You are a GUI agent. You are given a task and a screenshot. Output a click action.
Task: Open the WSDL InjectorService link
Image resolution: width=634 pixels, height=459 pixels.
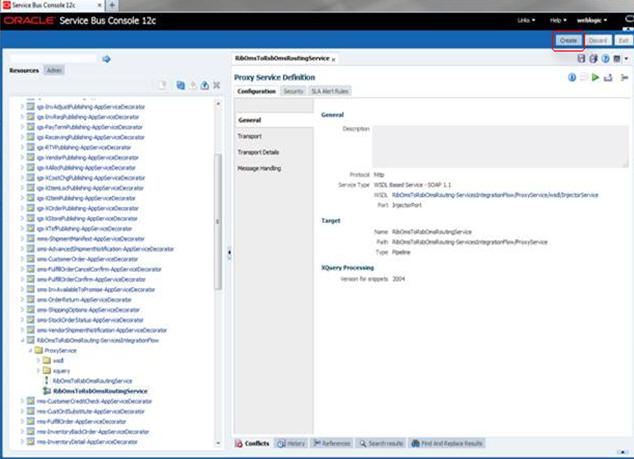[x=495, y=195]
